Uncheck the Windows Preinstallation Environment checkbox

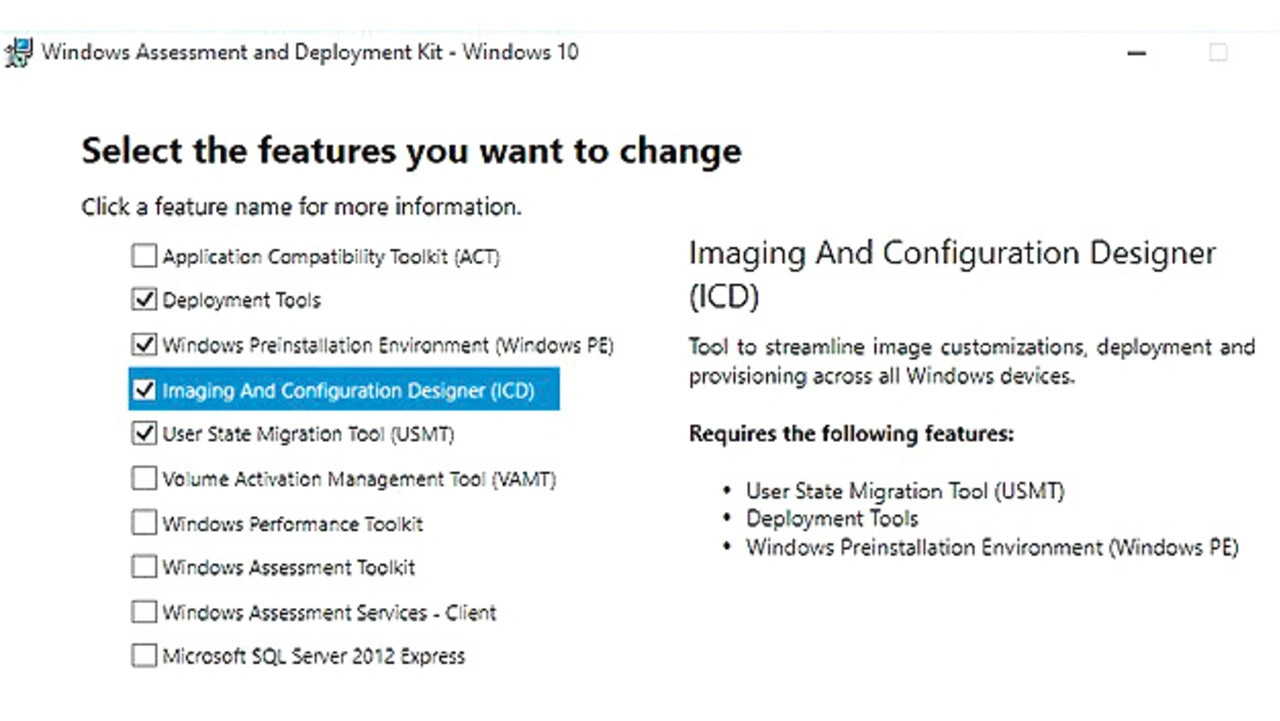pyautogui.click(x=144, y=345)
